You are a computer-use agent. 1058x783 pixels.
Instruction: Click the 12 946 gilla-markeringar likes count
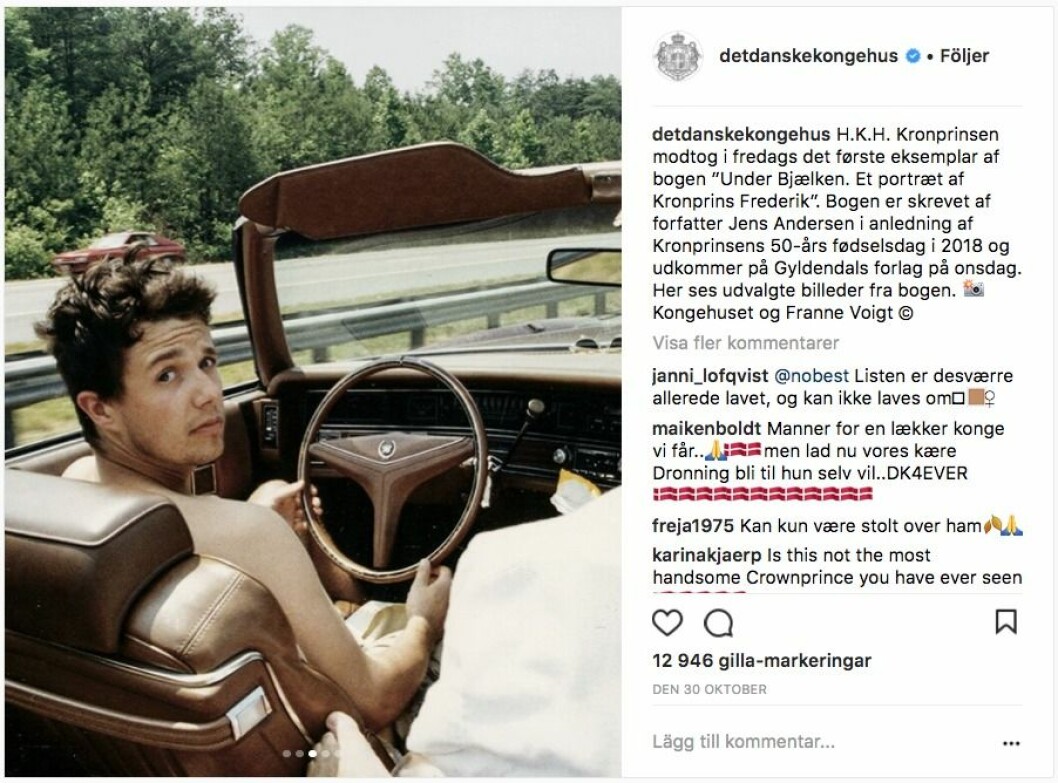762,660
